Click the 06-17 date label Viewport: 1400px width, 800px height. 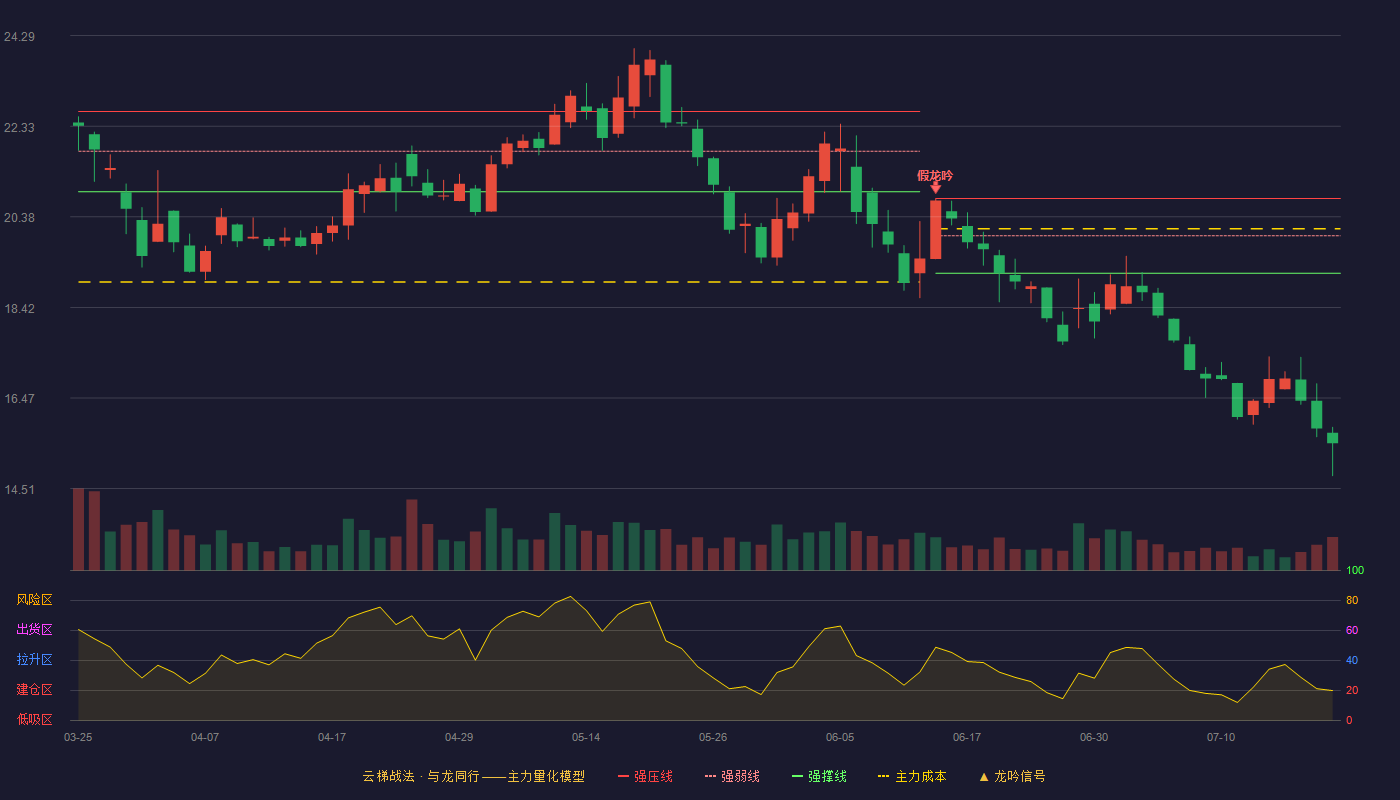967,737
